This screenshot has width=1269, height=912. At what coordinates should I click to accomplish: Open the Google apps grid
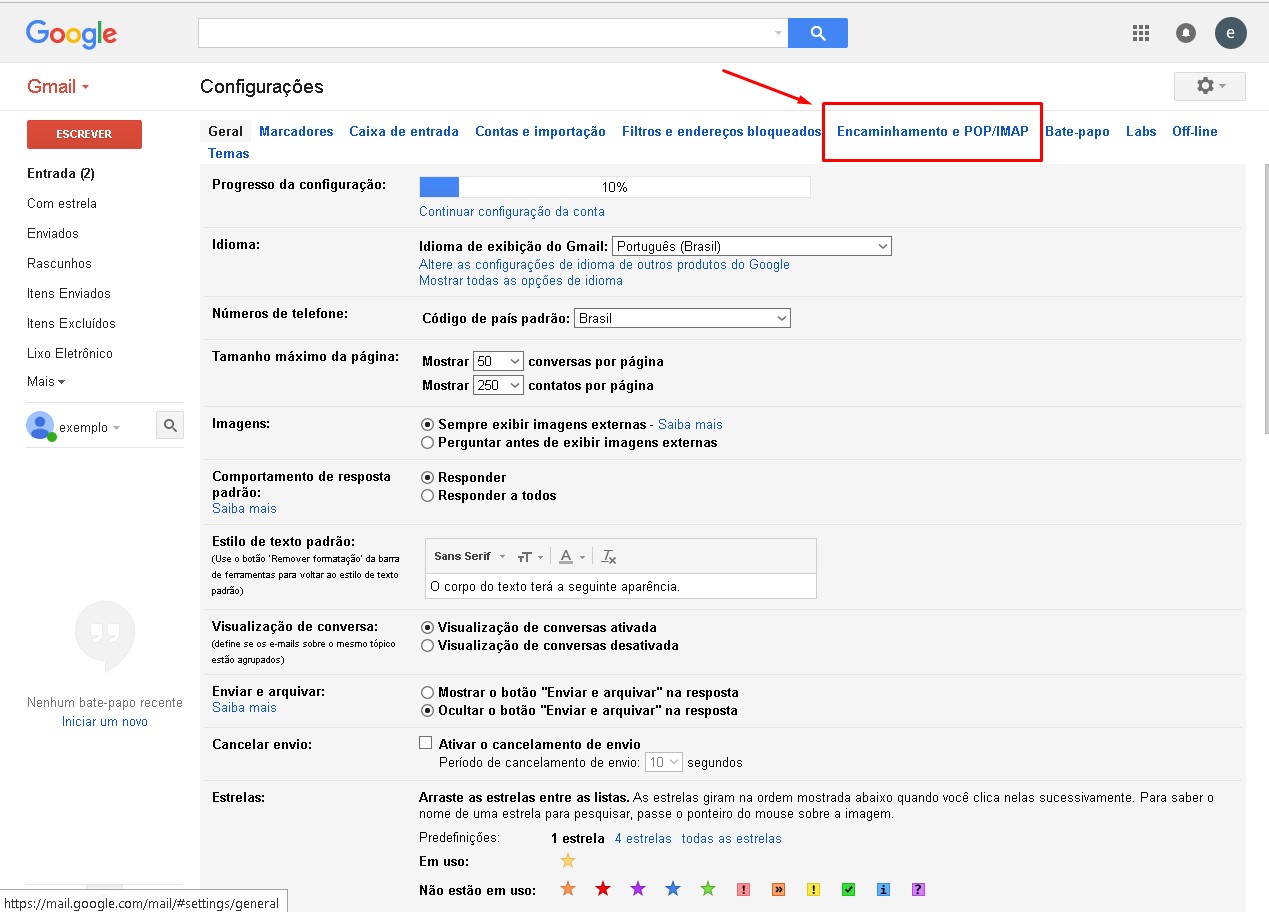tap(1141, 33)
